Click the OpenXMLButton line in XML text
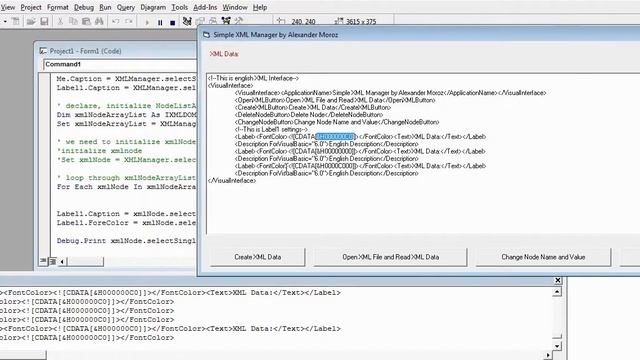Image resolution: width=640 pixels, height=360 pixels. tap(335, 100)
